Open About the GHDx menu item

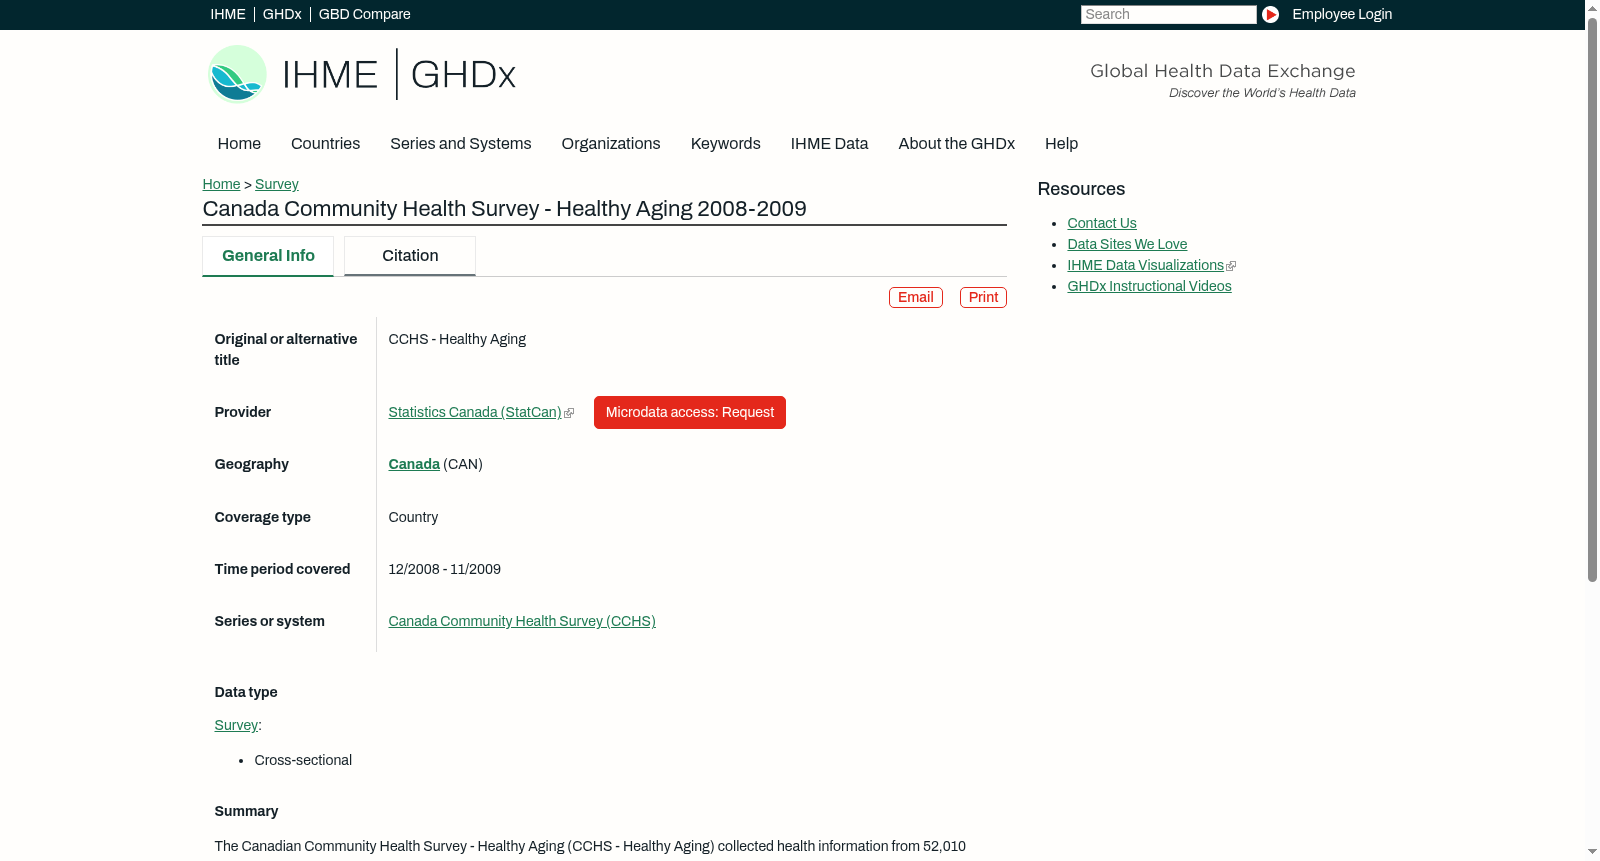click(x=957, y=144)
